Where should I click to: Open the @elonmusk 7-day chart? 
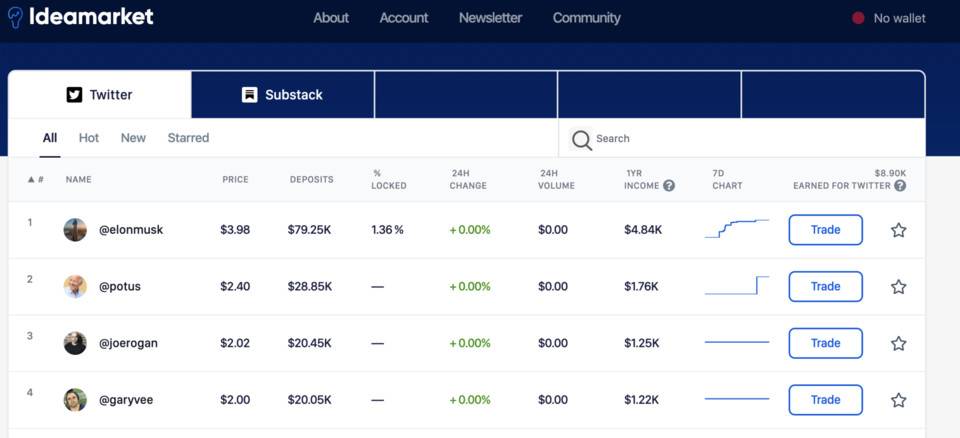tap(737, 229)
